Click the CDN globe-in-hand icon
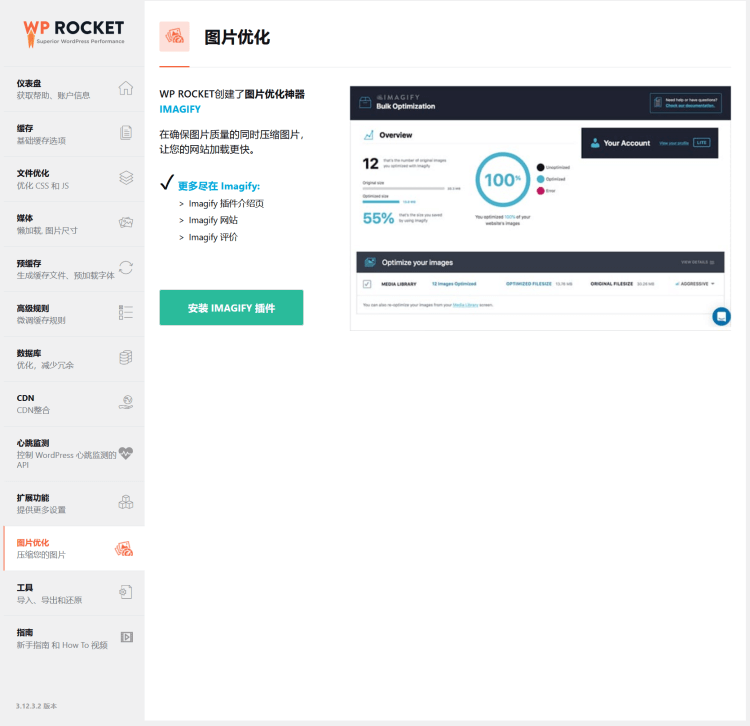This screenshot has width=750, height=726. click(x=126, y=402)
